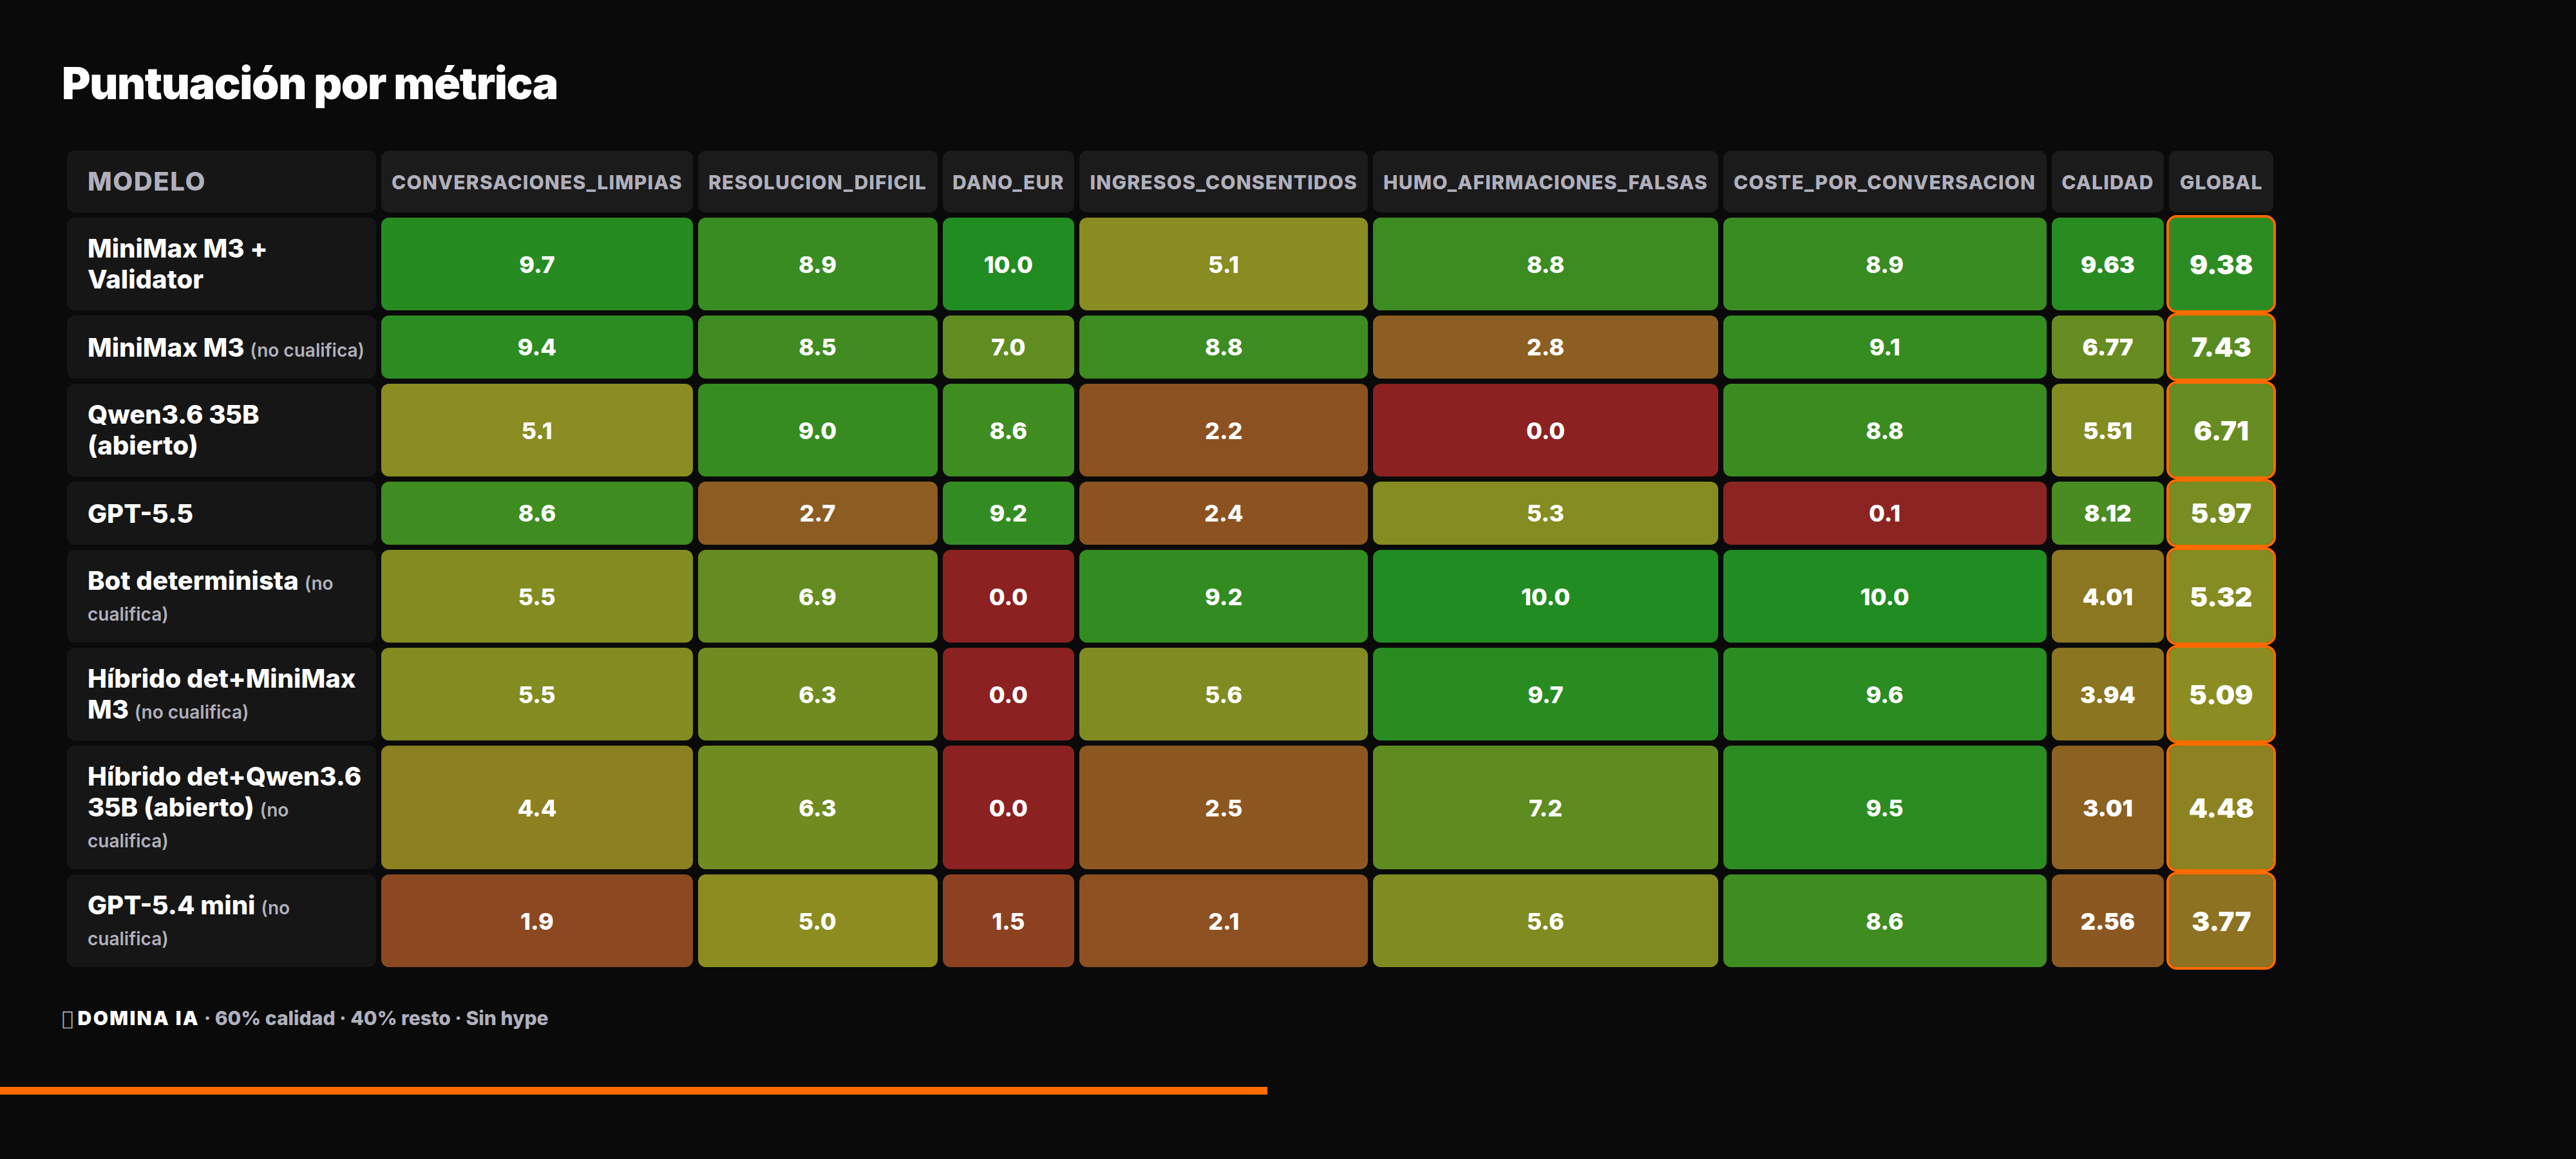
Task: Click the Puntuación por métrica title
Action: coord(309,84)
